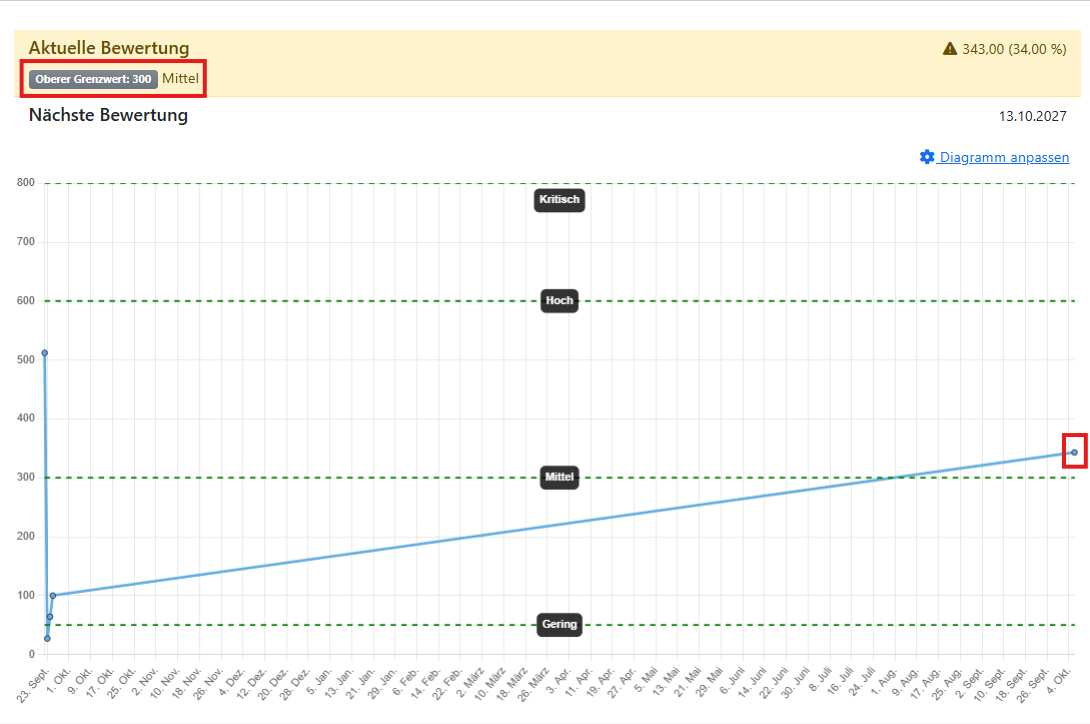This screenshot has height=724, width=1090.
Task: Click the Kritisch threshold label in the chart
Action: coord(559,200)
